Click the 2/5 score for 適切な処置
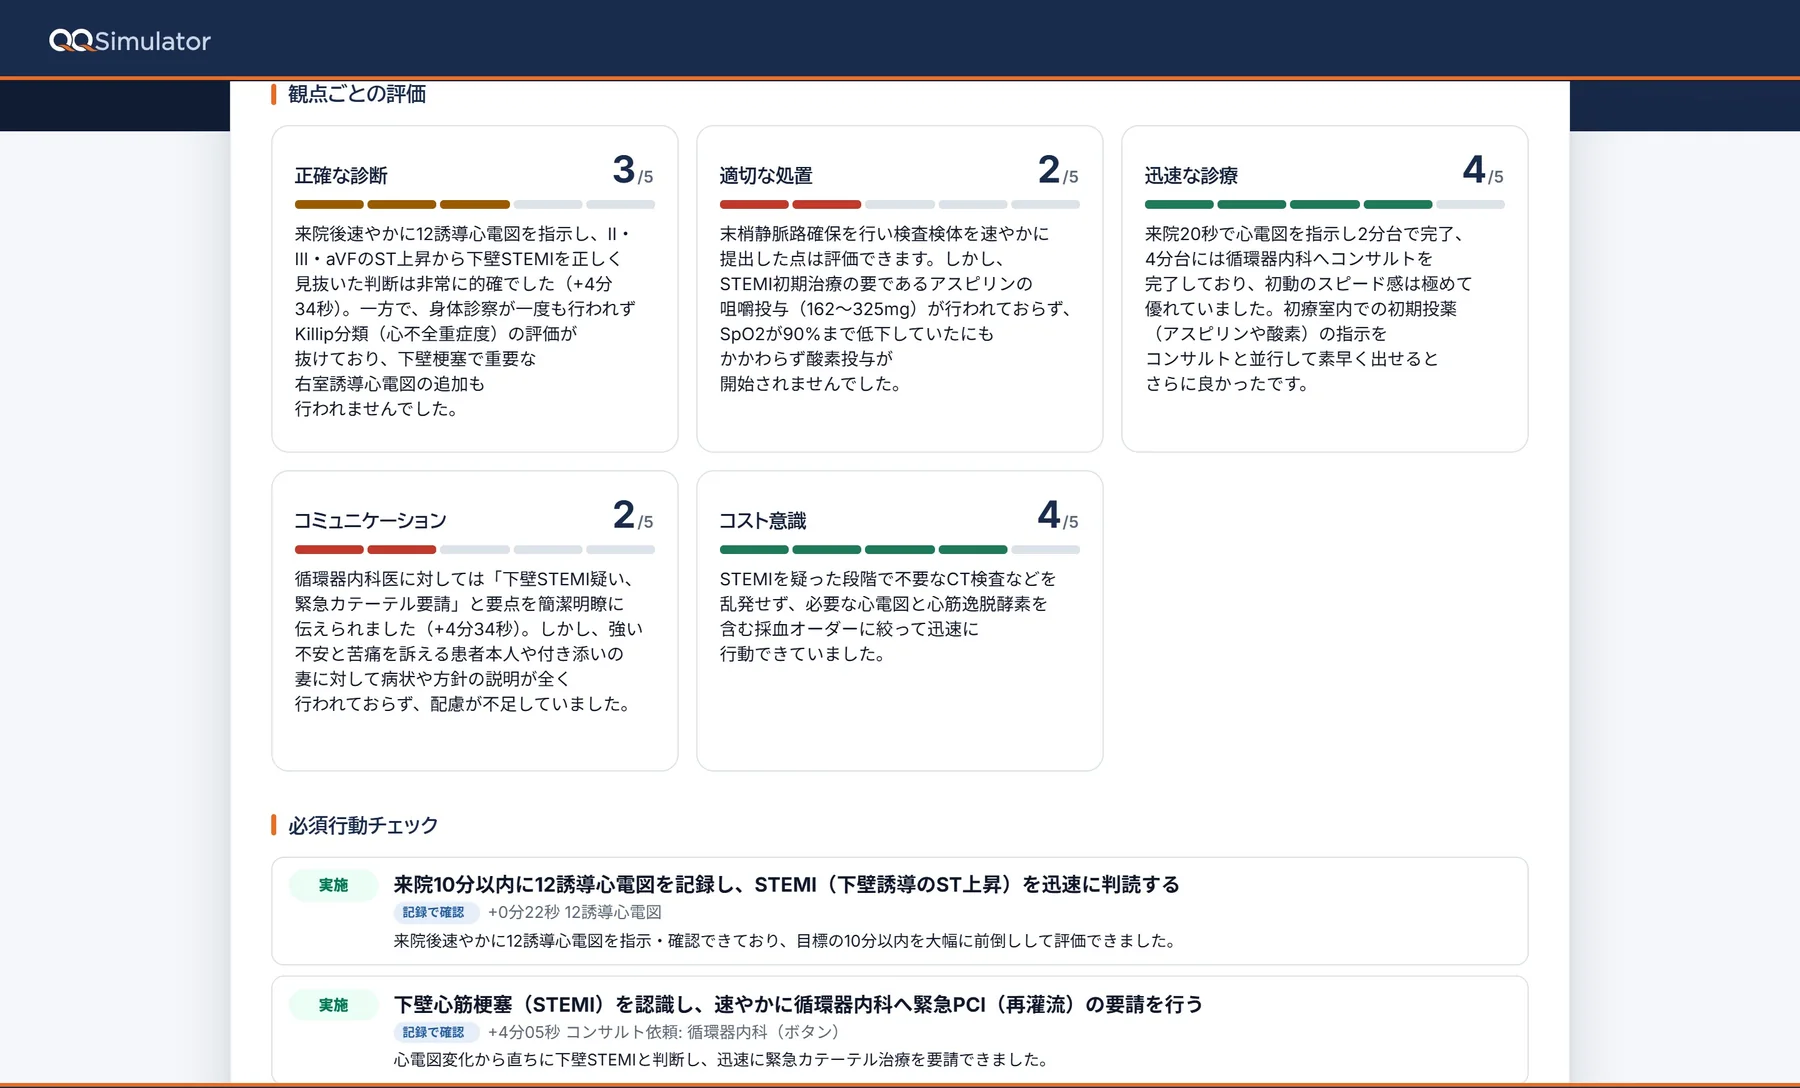Screen dimensions: 1800x1088 tap(1058, 170)
